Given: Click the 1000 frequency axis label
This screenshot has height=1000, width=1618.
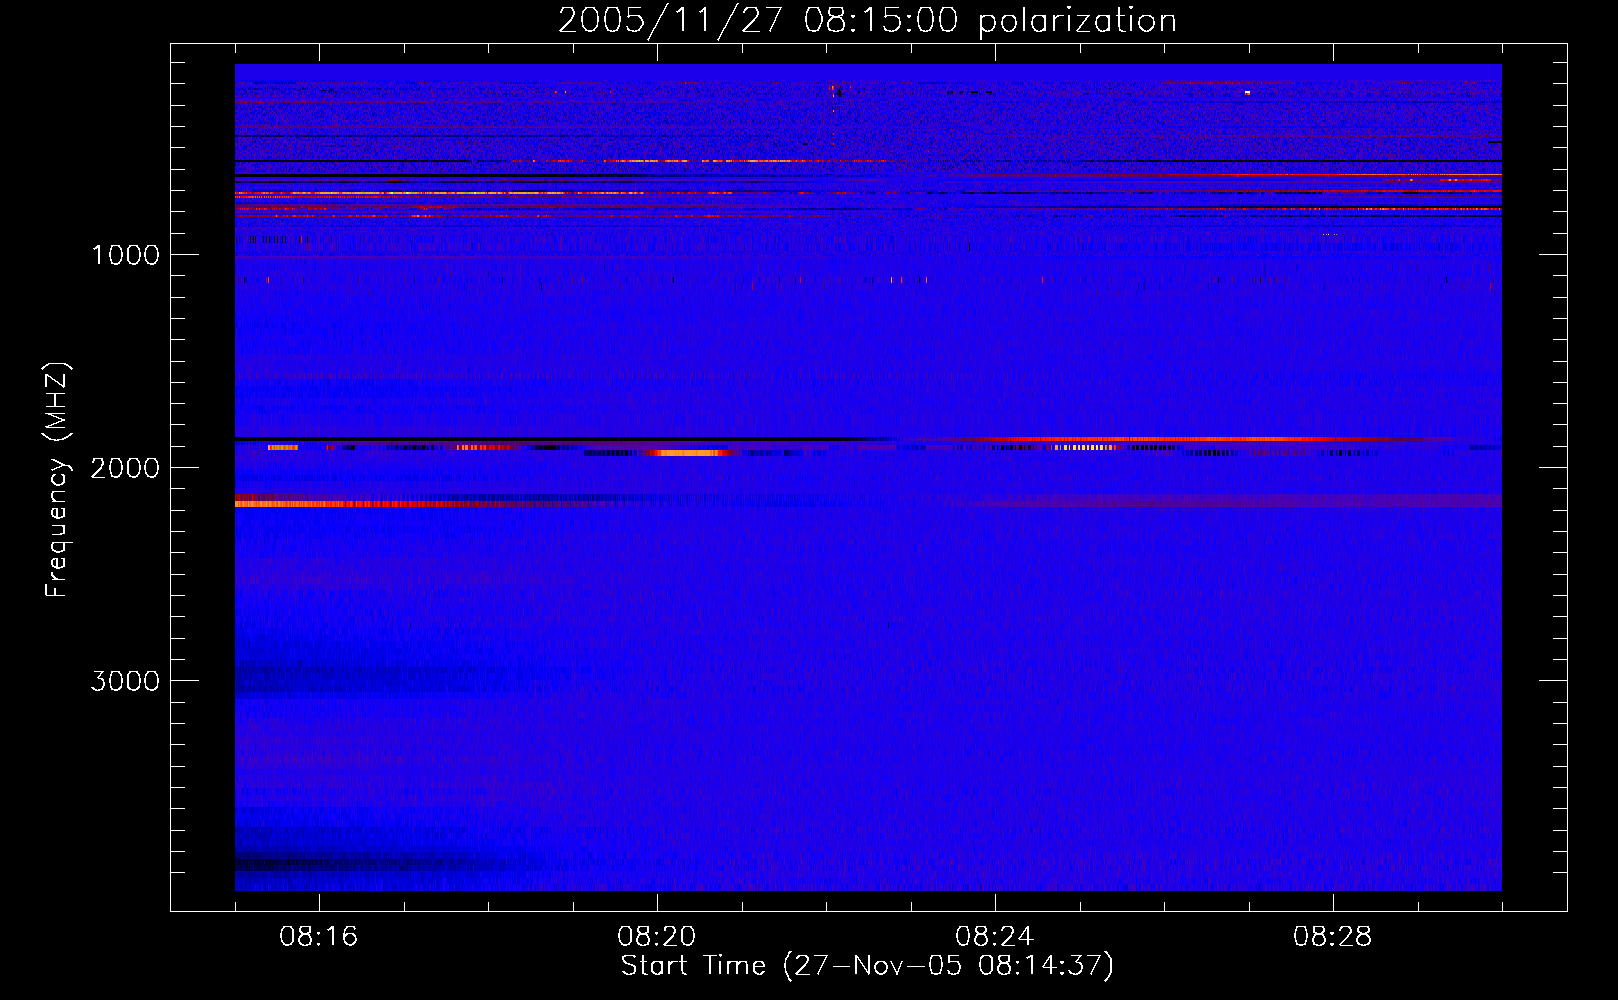Looking at the screenshot, I should pos(125,255).
